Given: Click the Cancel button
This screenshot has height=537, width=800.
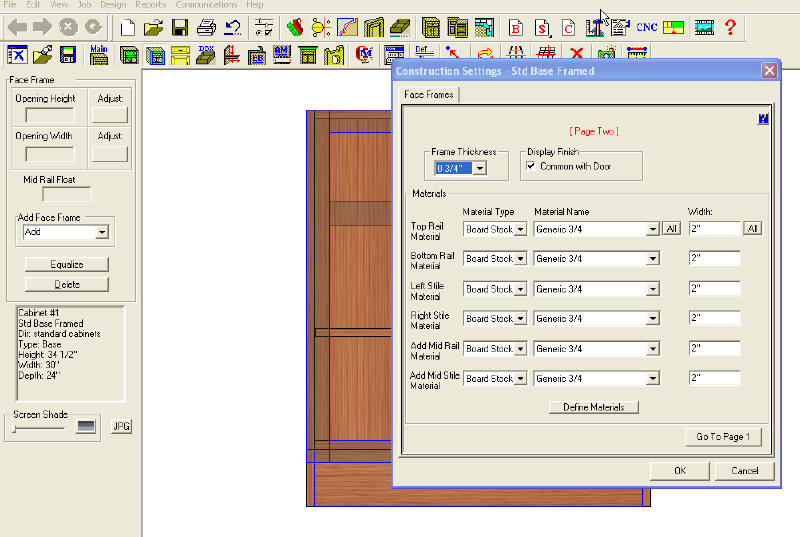Looking at the screenshot, I should [x=744, y=471].
